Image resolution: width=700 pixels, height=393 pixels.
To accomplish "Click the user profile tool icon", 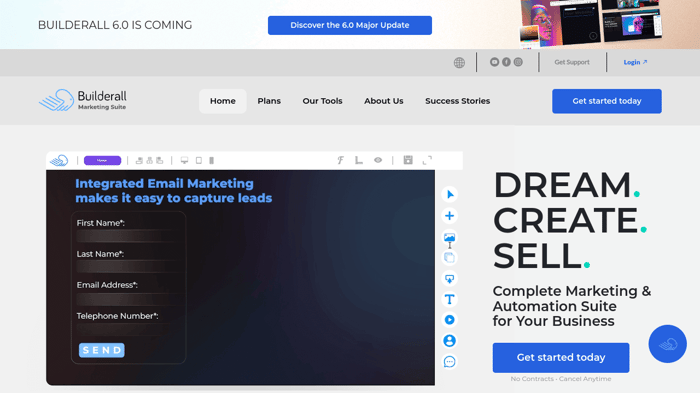I will pos(450,341).
